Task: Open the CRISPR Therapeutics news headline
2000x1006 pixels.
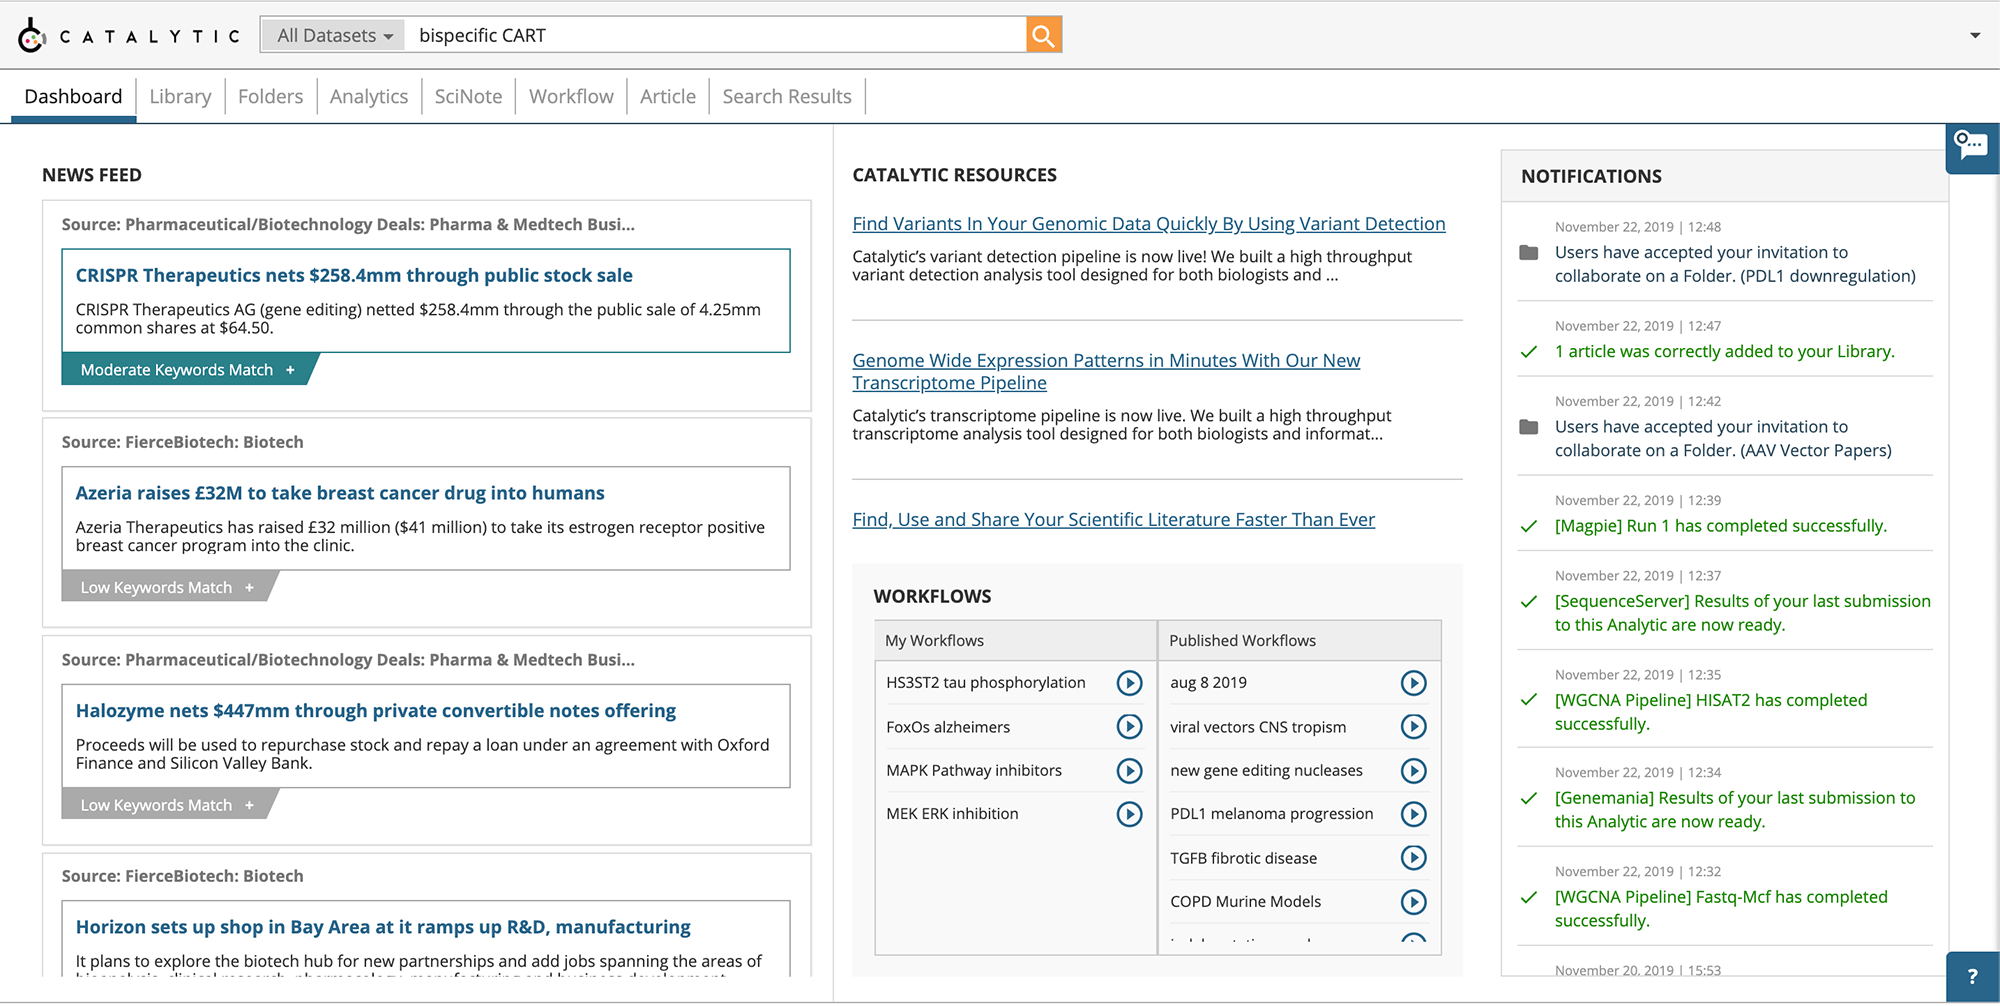Action: [x=354, y=275]
